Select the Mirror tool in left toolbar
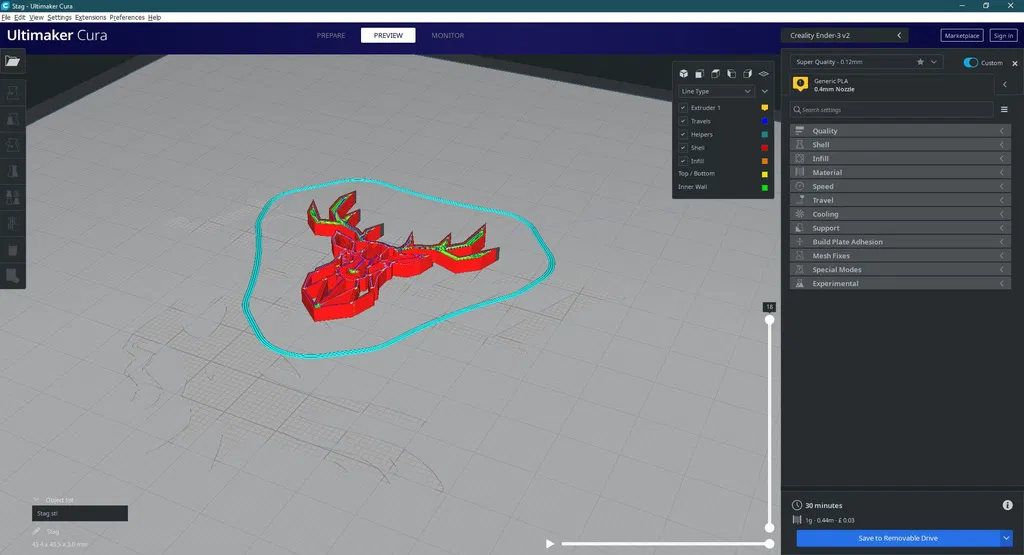1024x555 pixels. click(12, 171)
